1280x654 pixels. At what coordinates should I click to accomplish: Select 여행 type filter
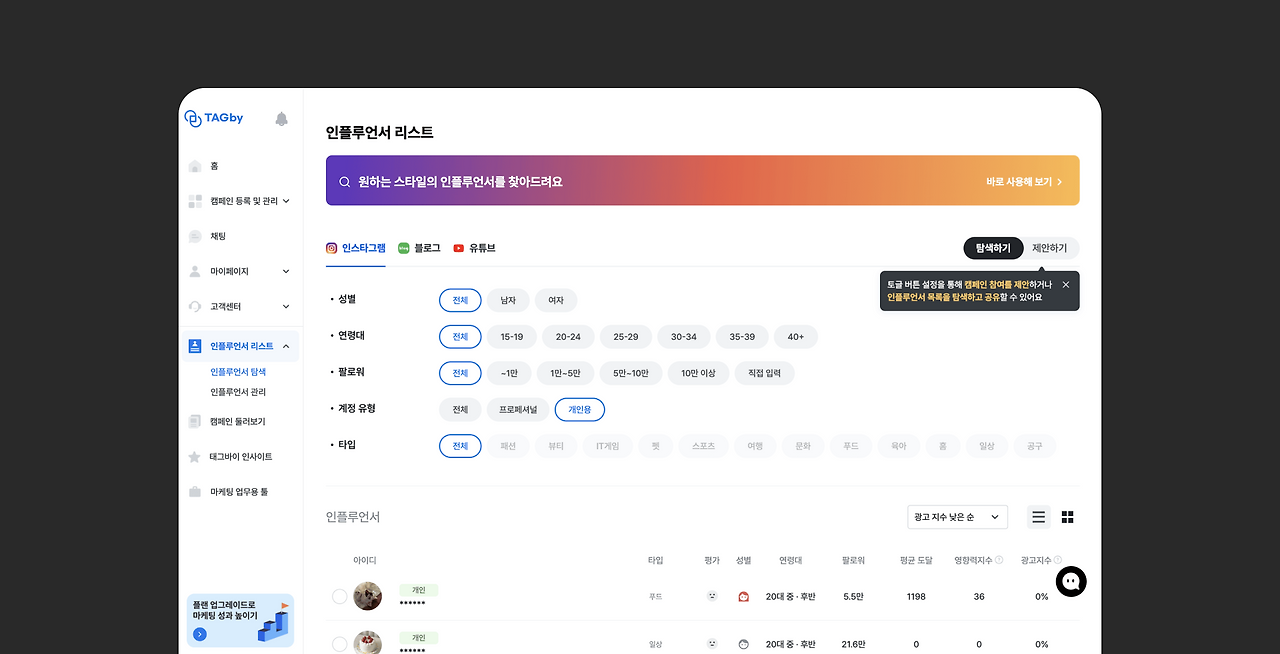coord(755,446)
